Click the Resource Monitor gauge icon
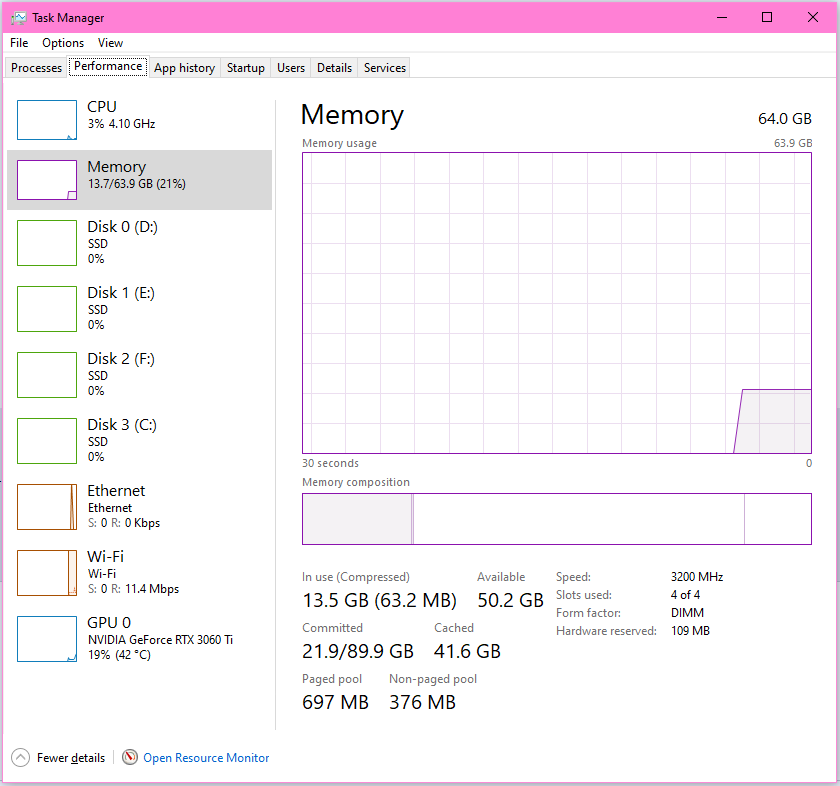 coord(130,757)
